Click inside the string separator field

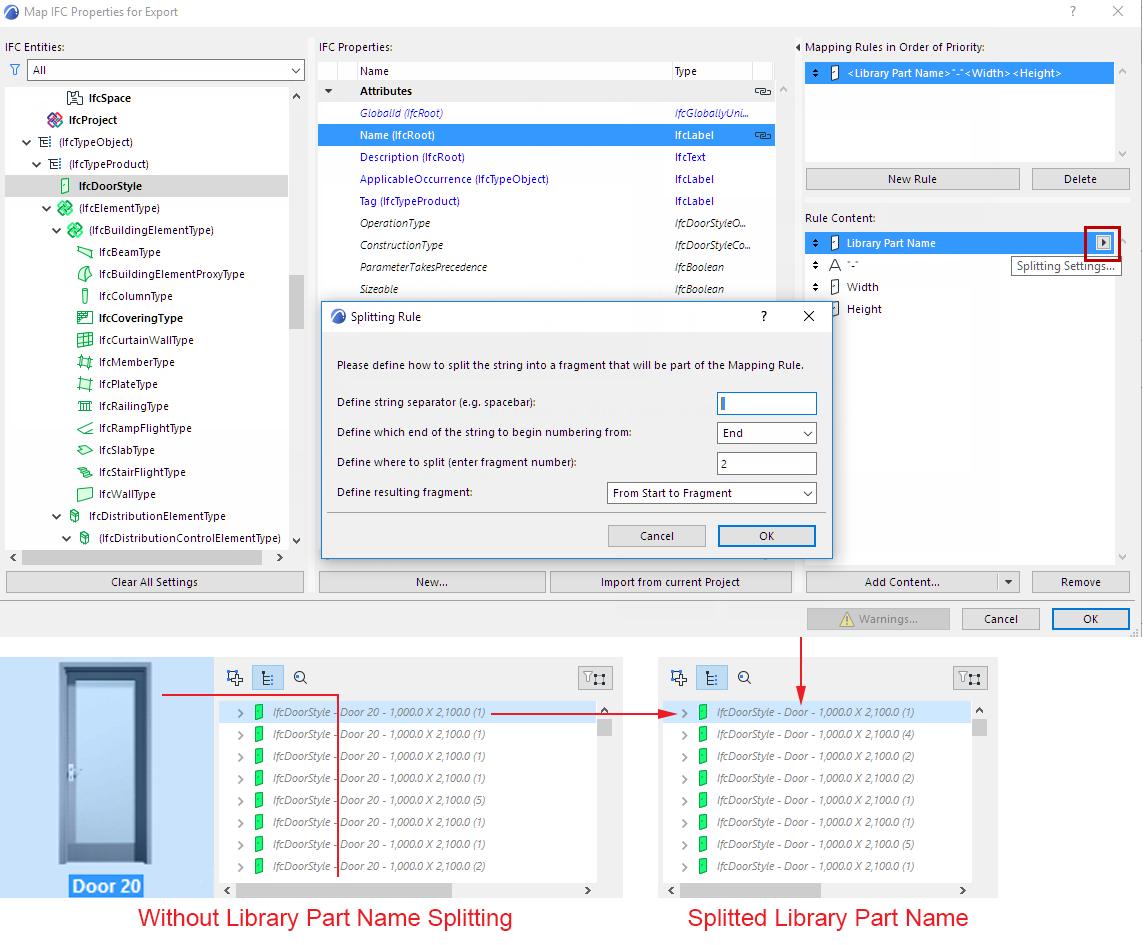tap(767, 403)
